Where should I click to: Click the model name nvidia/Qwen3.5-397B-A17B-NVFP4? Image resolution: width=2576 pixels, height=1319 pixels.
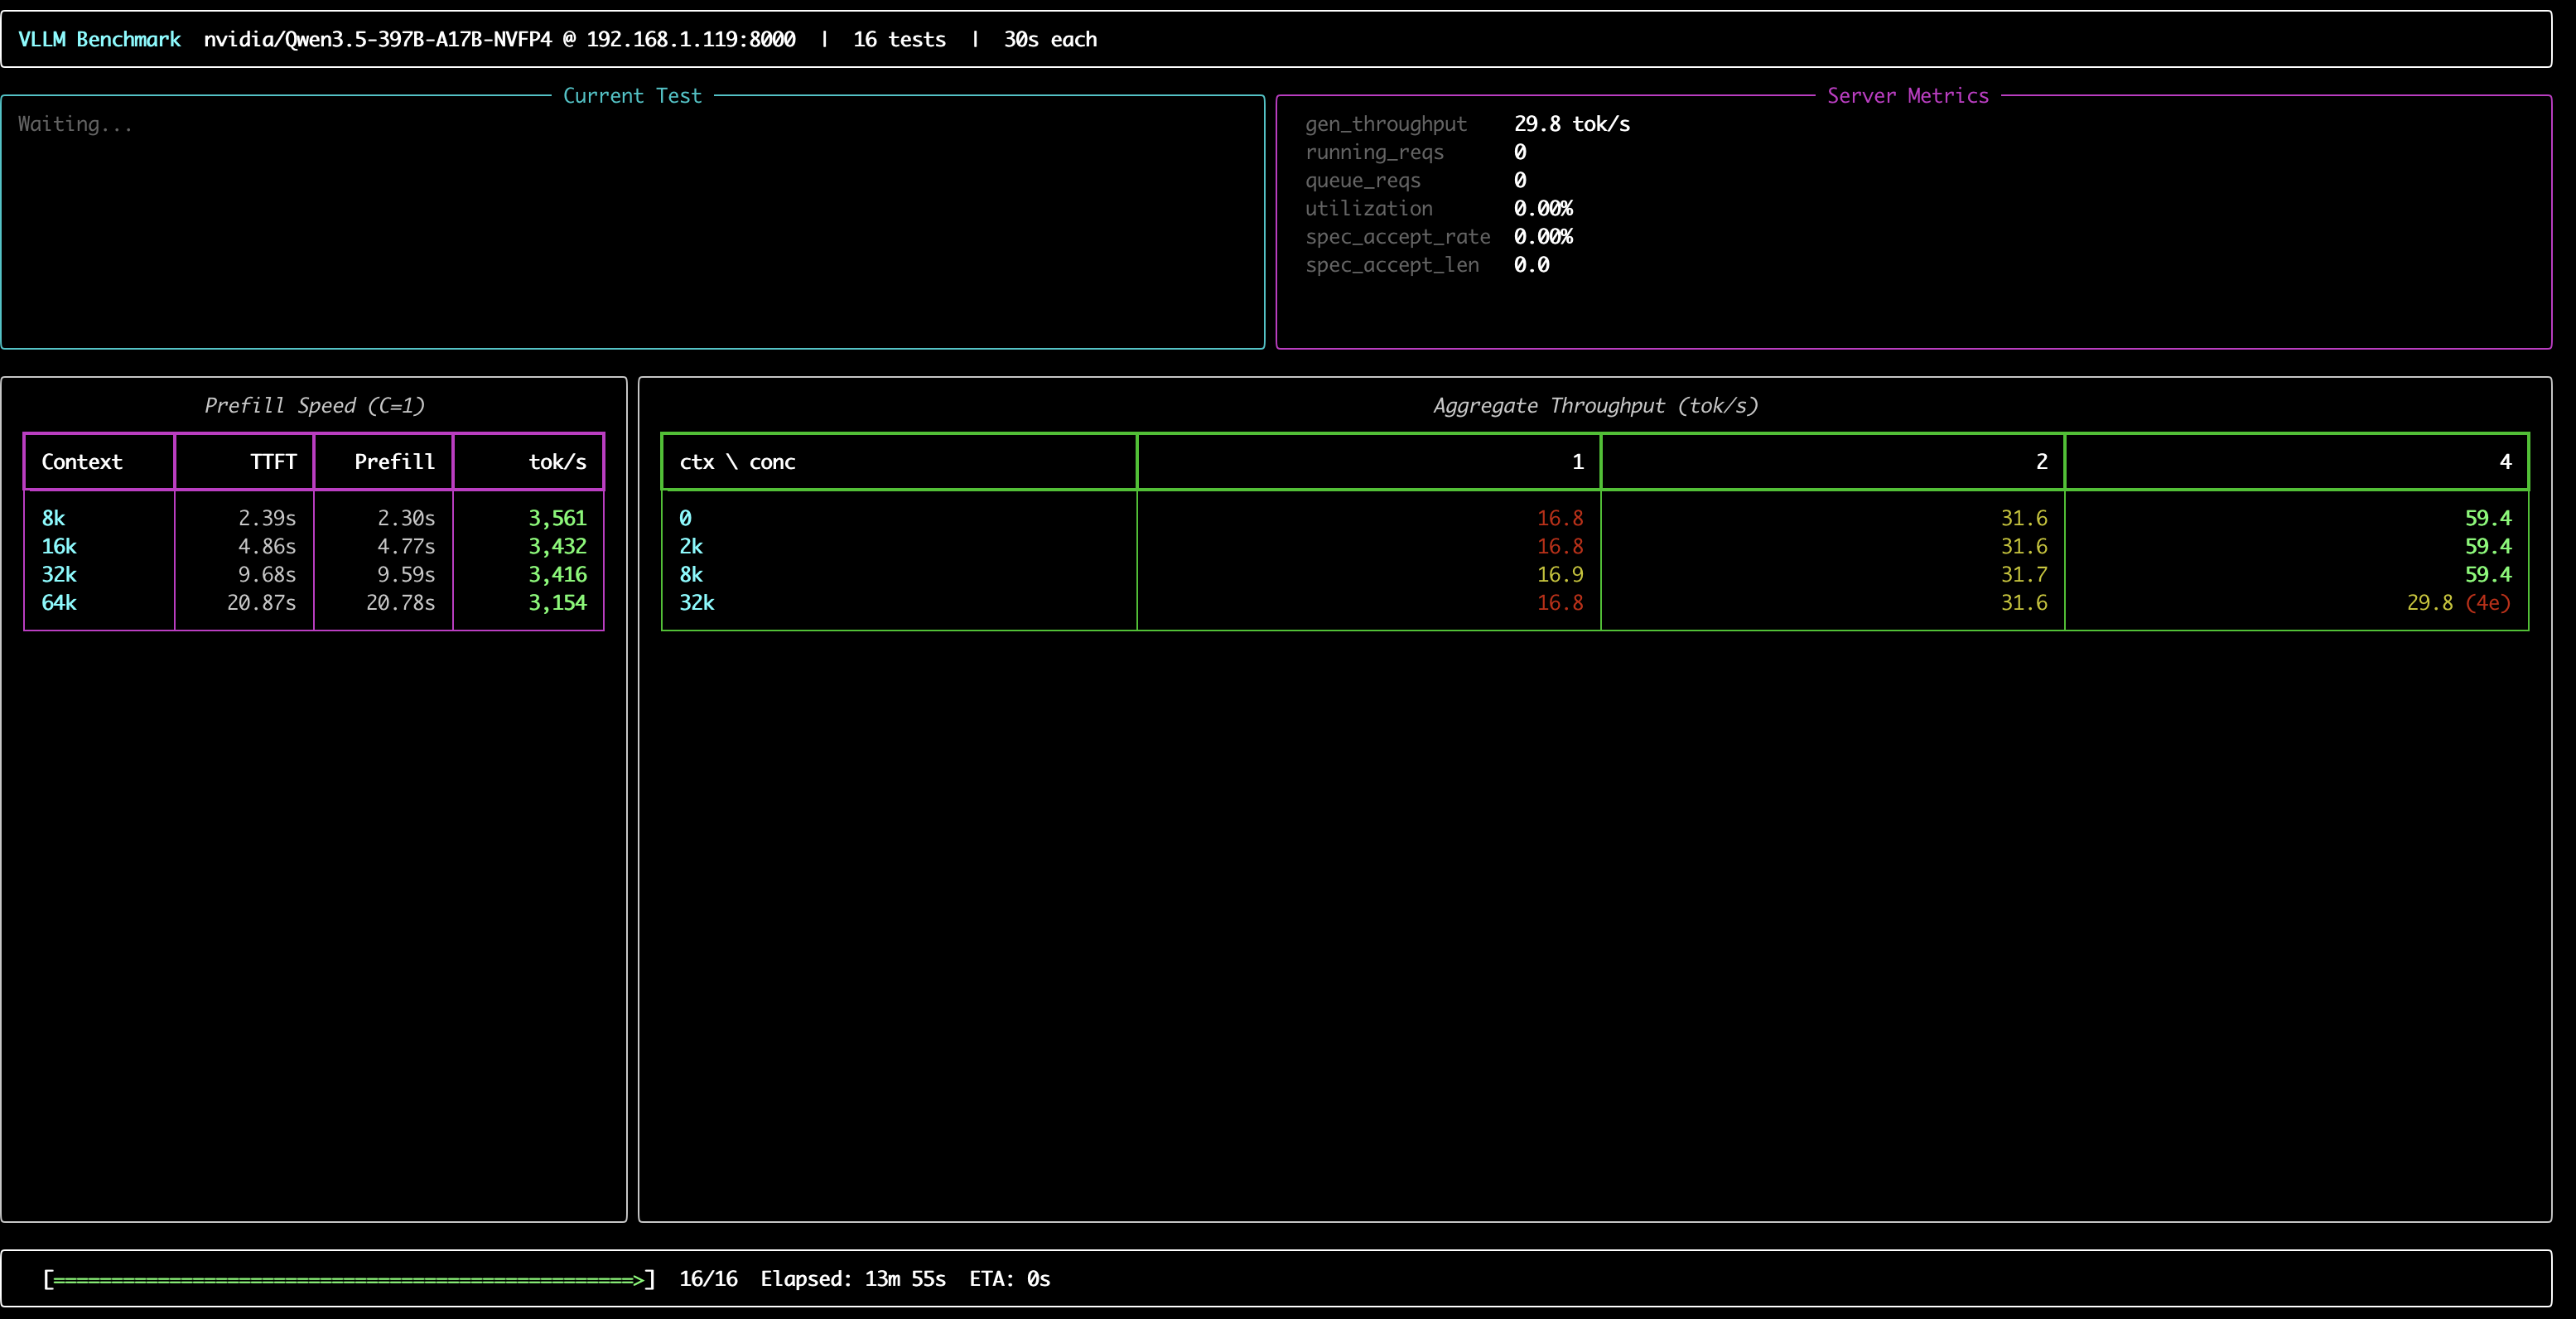tap(377, 39)
